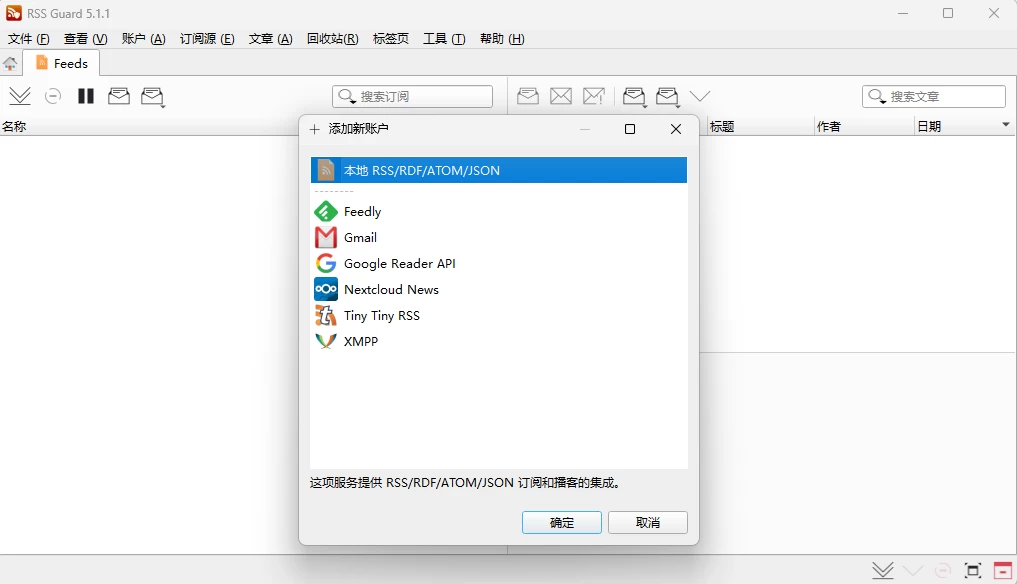Open the 查看 (V) menu
This screenshot has width=1017, height=584.
point(86,39)
